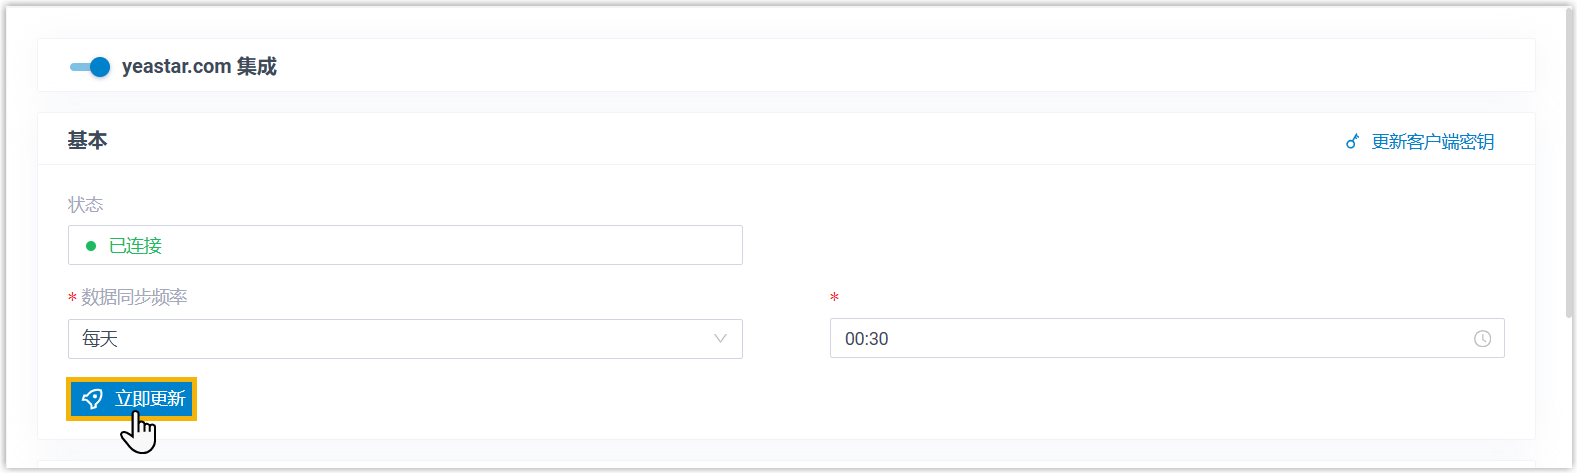1578x474 pixels.
Task: Open the clock icon time picker
Action: [x=1482, y=339]
